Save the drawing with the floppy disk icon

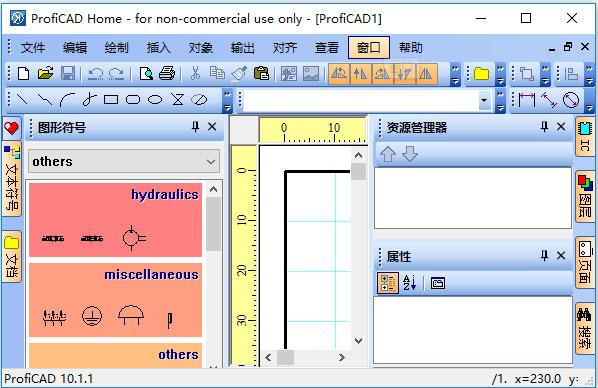68,74
